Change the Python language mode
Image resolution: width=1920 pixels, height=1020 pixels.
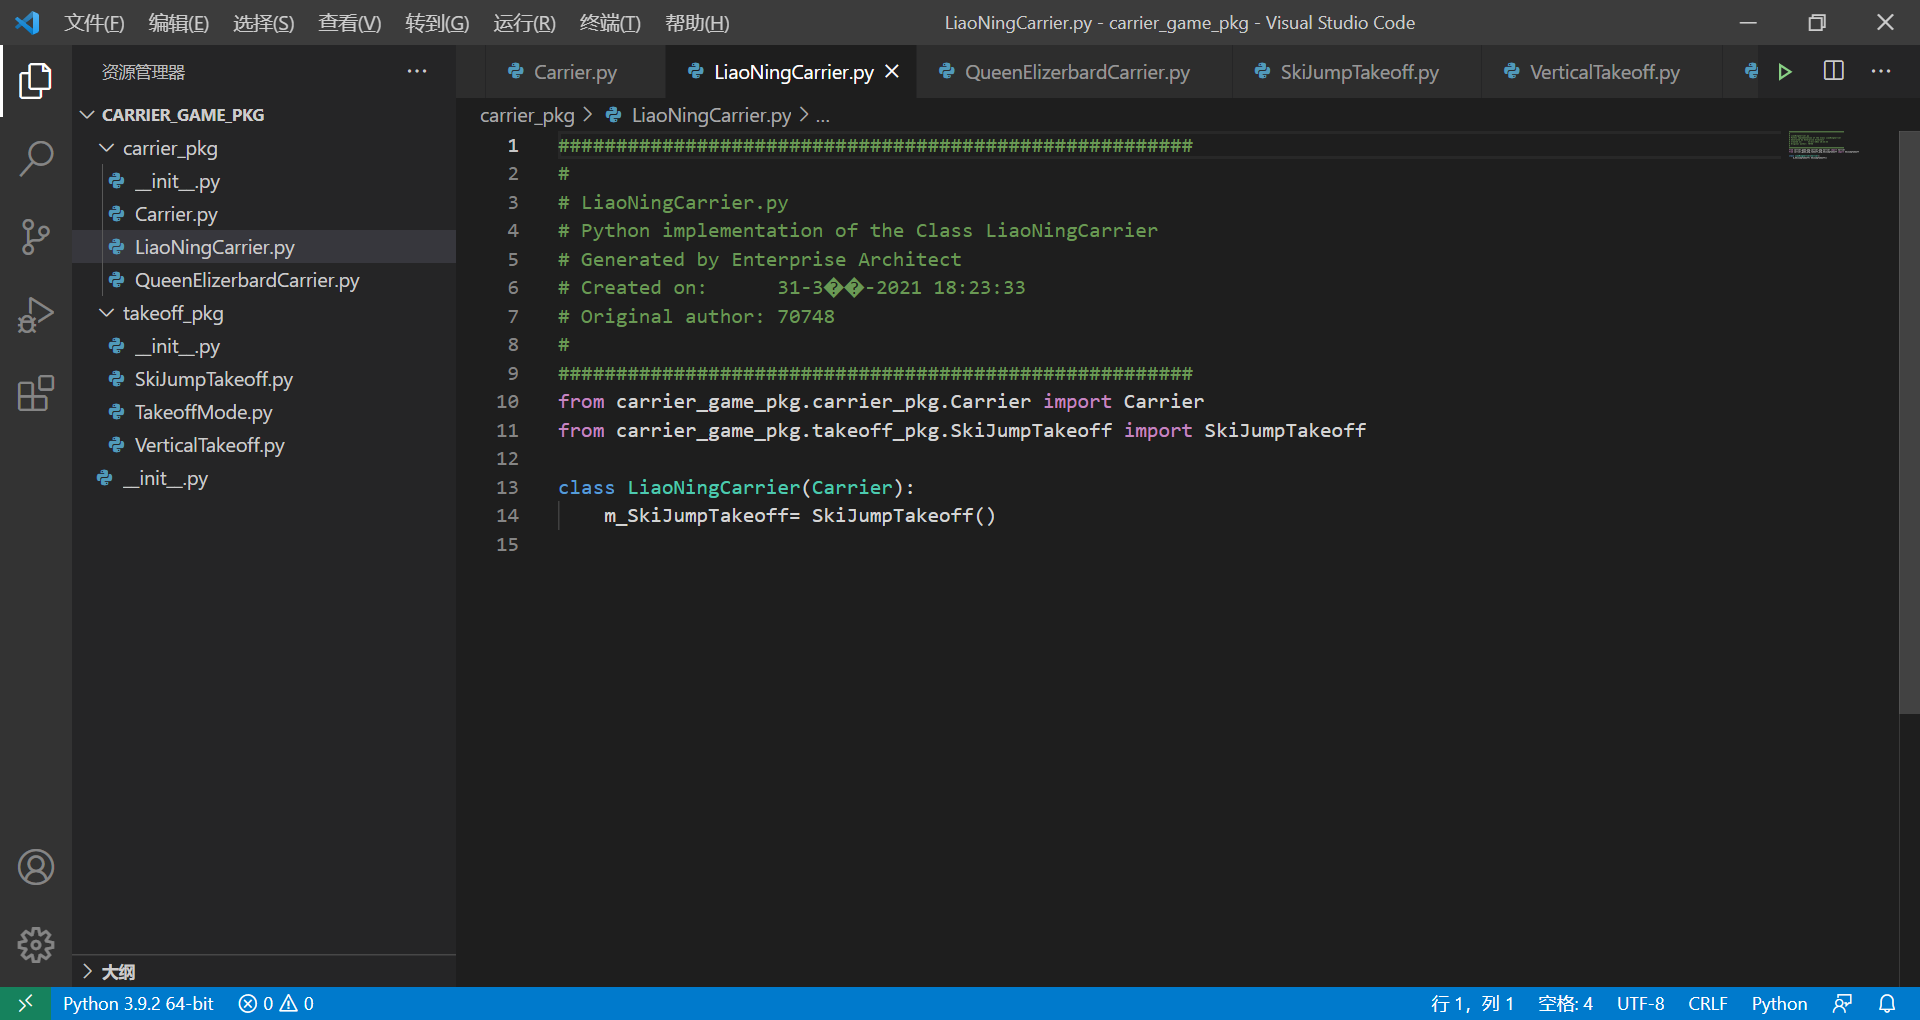[1779, 1003]
